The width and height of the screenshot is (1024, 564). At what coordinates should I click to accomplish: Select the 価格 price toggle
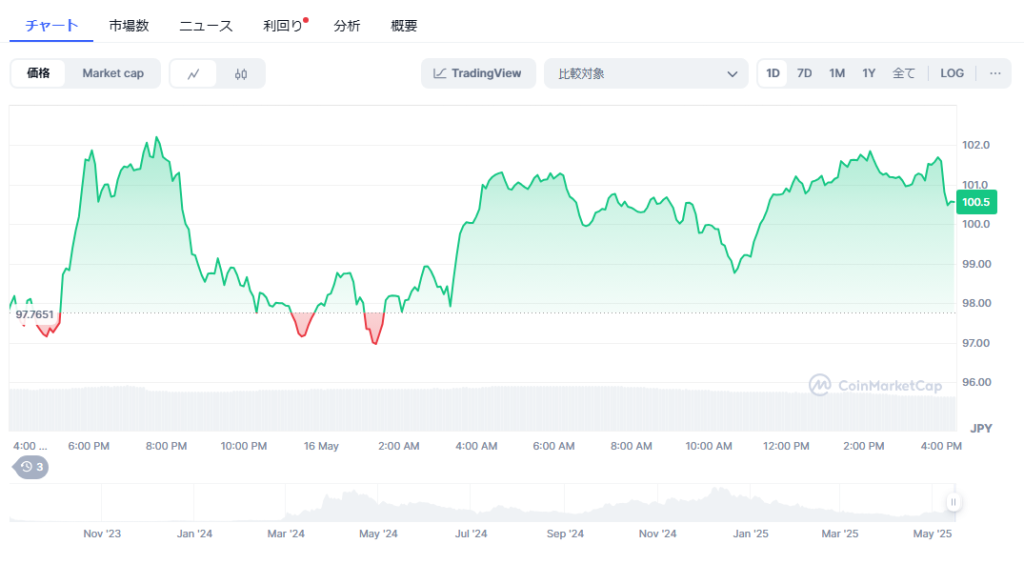(39, 73)
